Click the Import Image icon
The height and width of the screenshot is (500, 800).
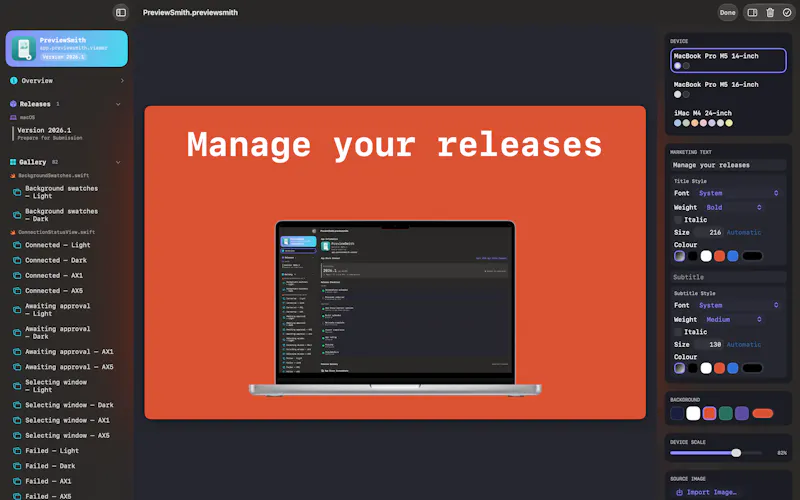pos(679,492)
